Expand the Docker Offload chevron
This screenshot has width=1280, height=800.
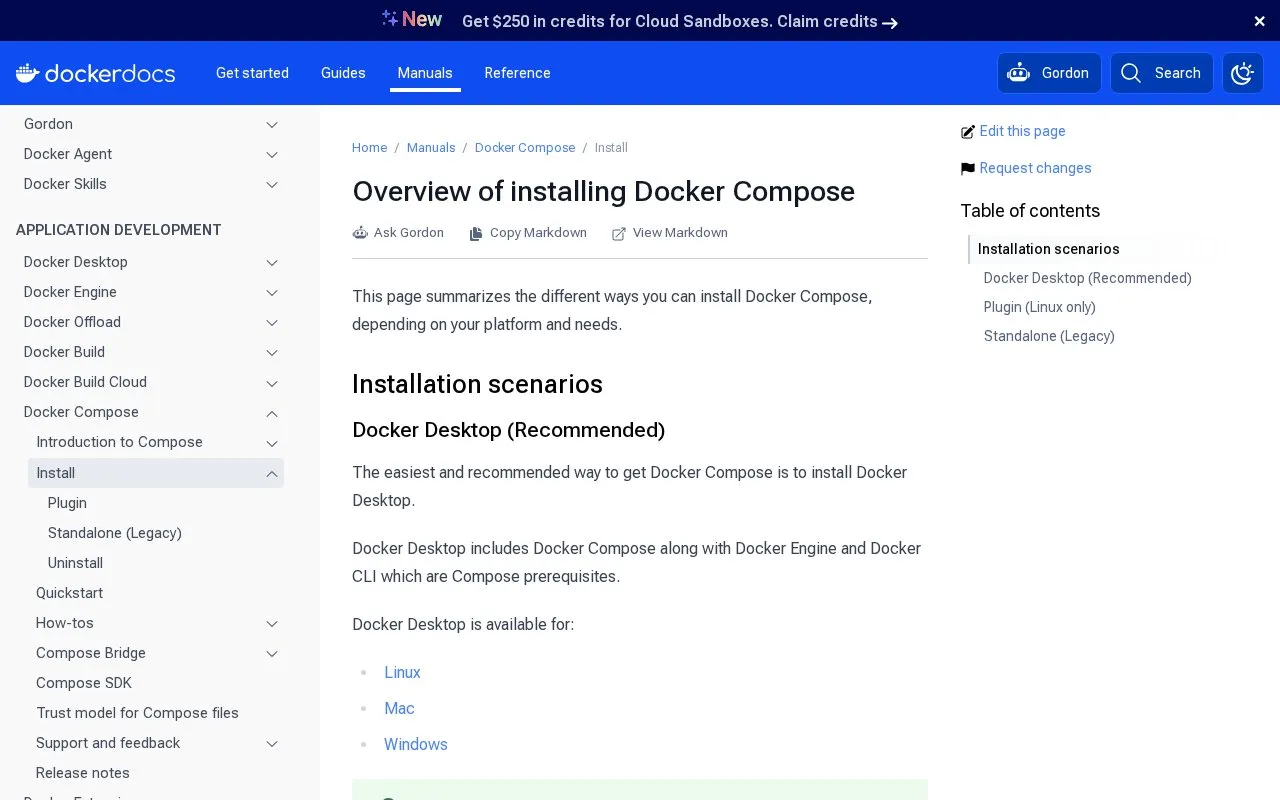click(272, 323)
